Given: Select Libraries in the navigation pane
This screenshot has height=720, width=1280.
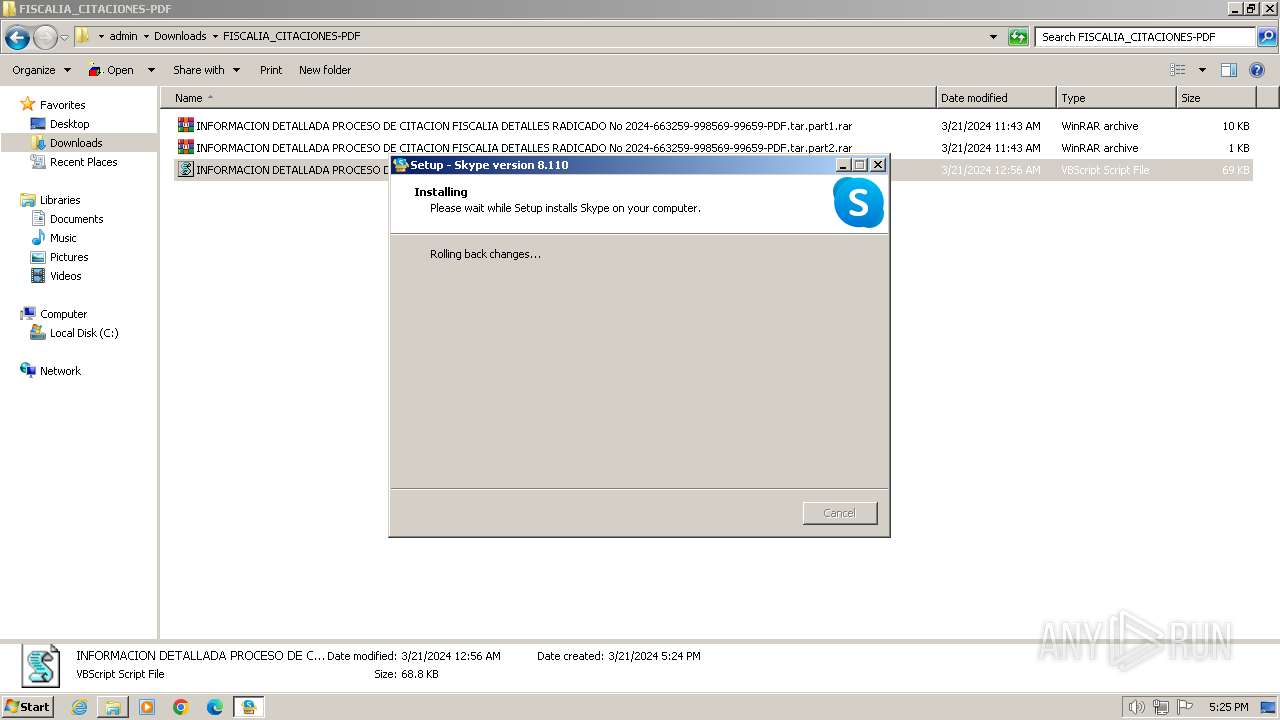Looking at the screenshot, I should point(60,200).
